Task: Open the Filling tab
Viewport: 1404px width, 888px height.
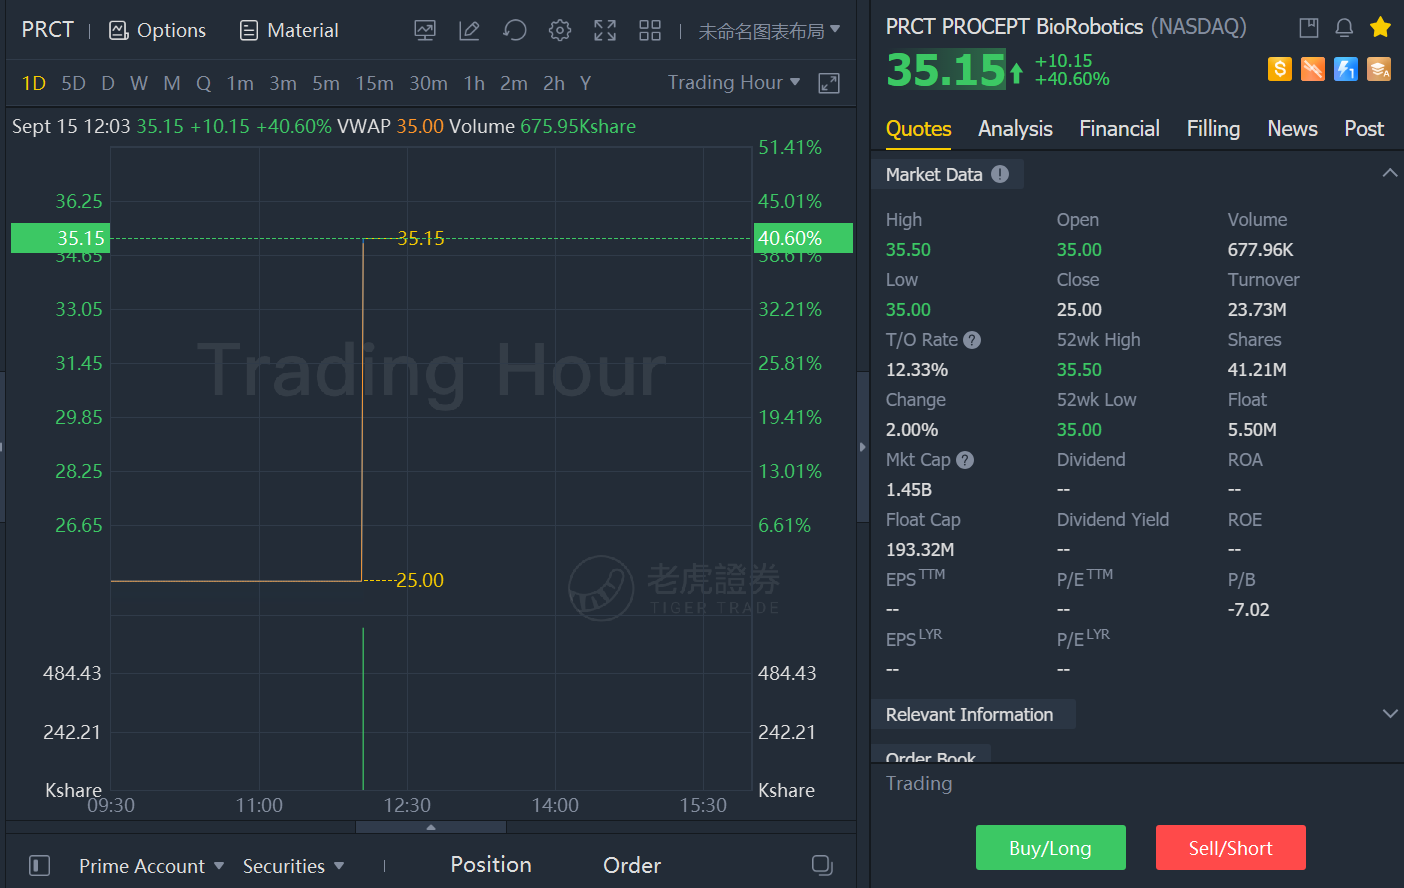Action: tap(1213, 129)
